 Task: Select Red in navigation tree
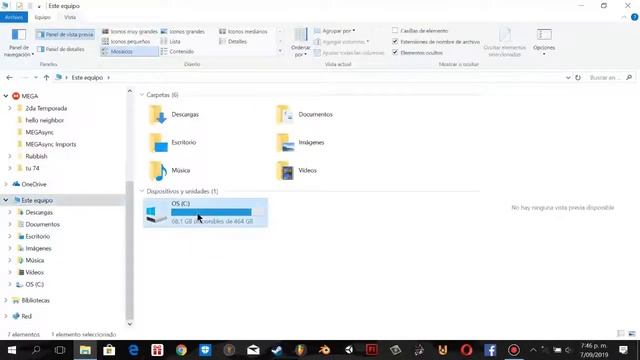pos(26,316)
